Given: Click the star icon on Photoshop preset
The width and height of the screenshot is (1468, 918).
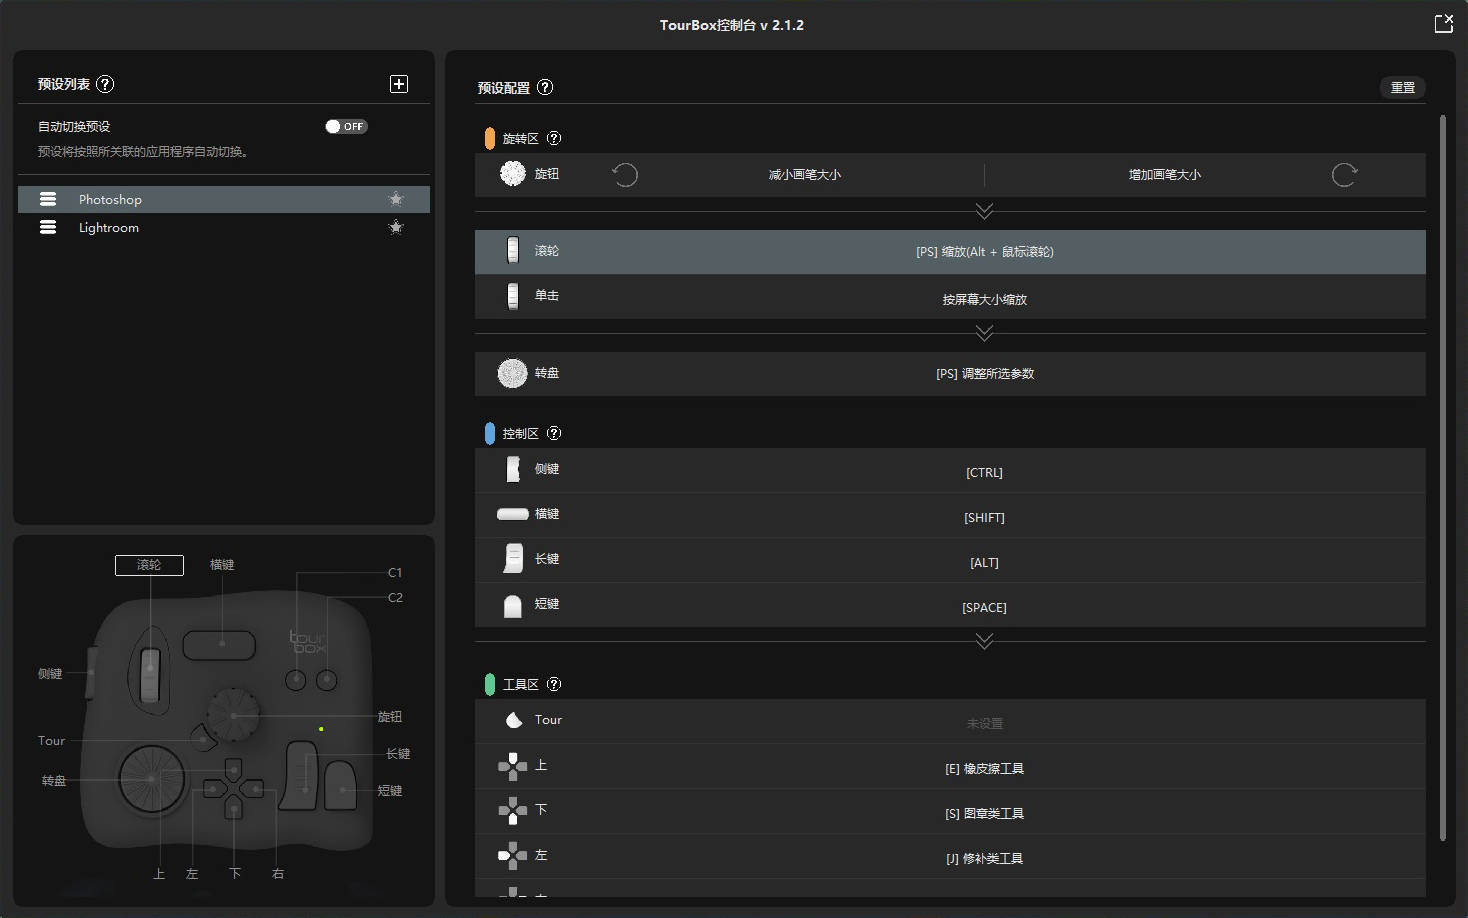Looking at the screenshot, I should pos(396,199).
